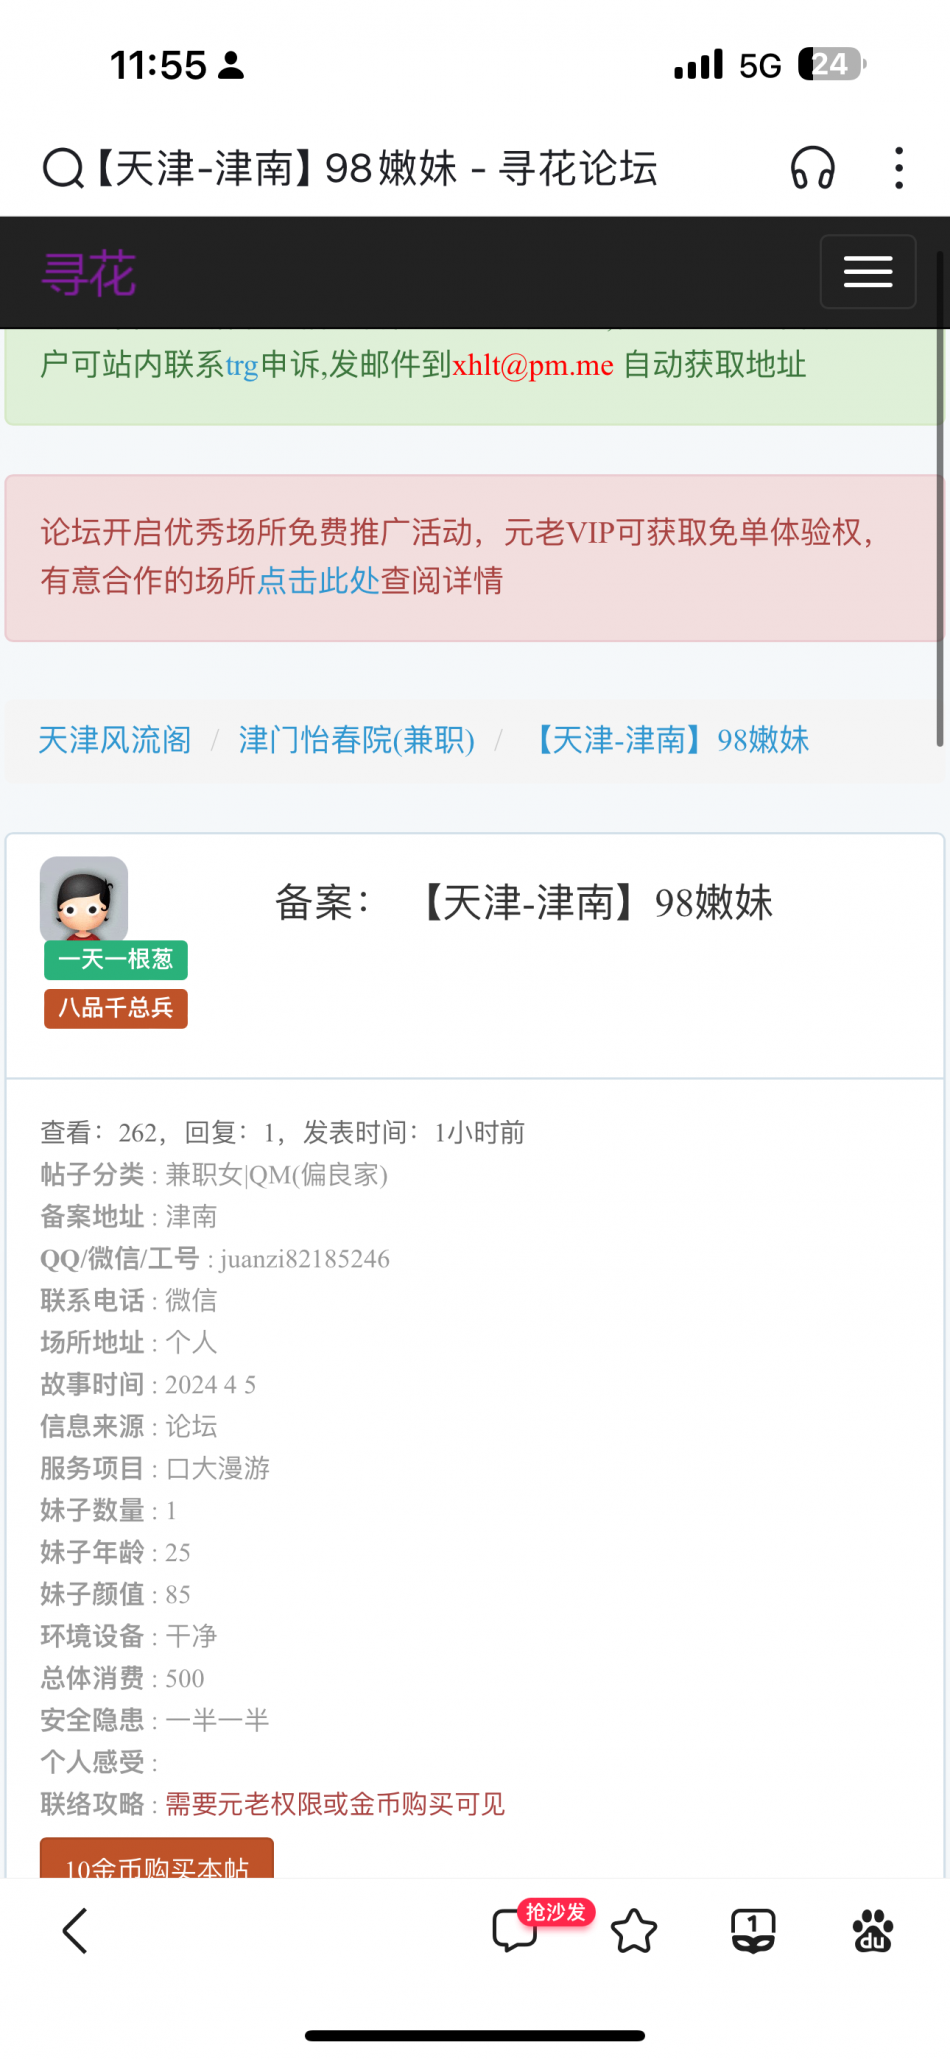Follow the 点击此处 link for details

[x=319, y=580]
